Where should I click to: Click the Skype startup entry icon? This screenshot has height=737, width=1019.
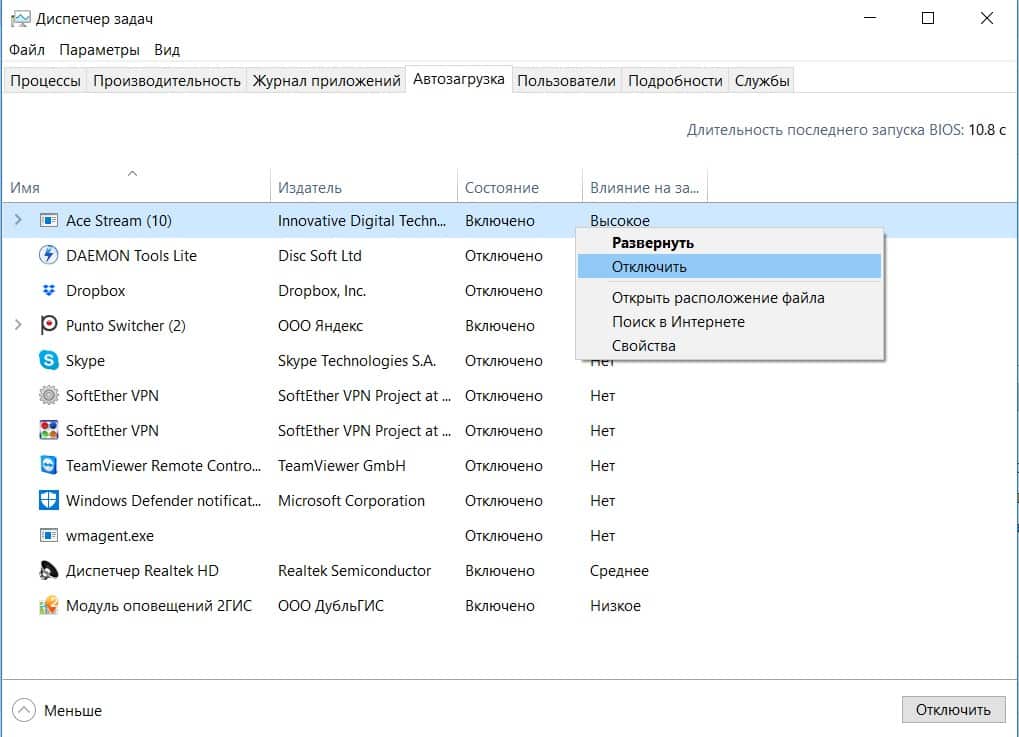tap(48, 361)
